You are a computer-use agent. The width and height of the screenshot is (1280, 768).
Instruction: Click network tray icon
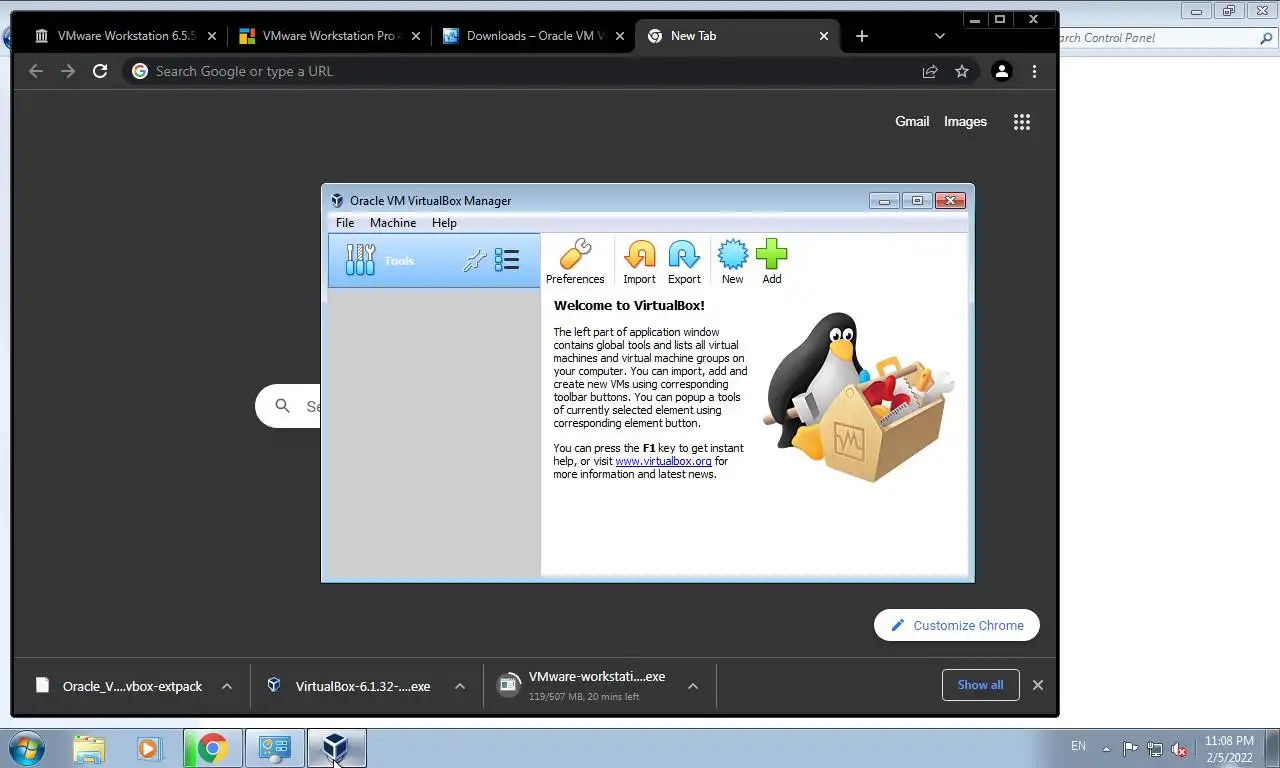pyautogui.click(x=1155, y=748)
